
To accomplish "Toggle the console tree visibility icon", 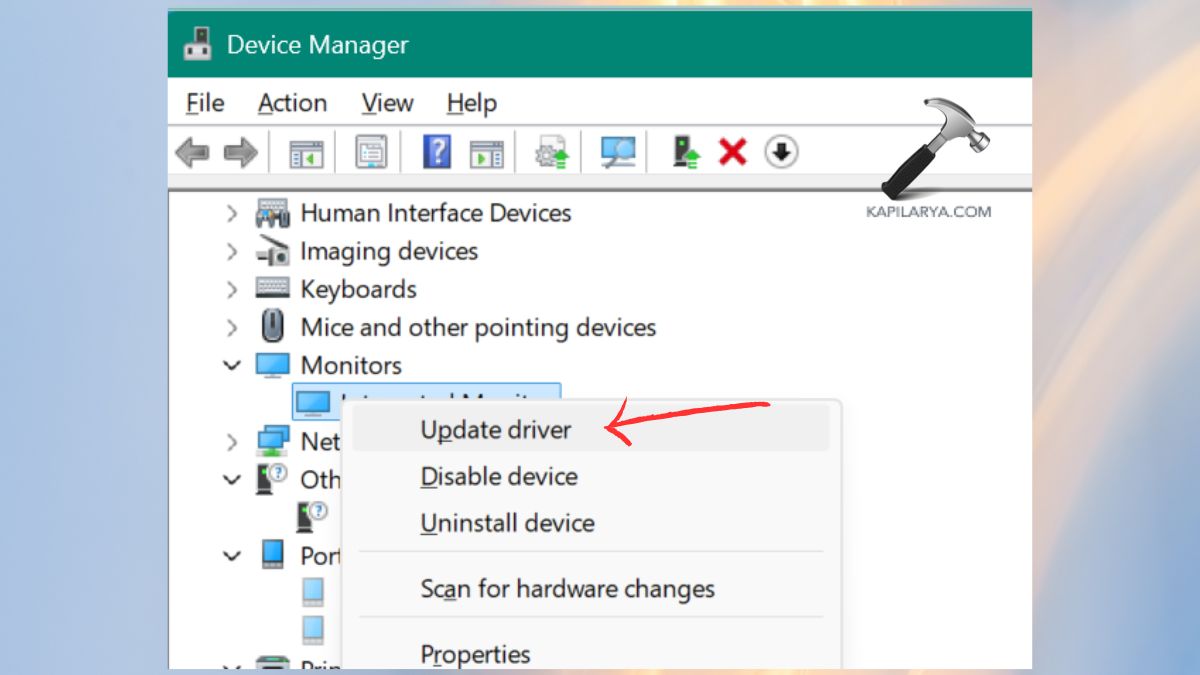I will [x=306, y=151].
